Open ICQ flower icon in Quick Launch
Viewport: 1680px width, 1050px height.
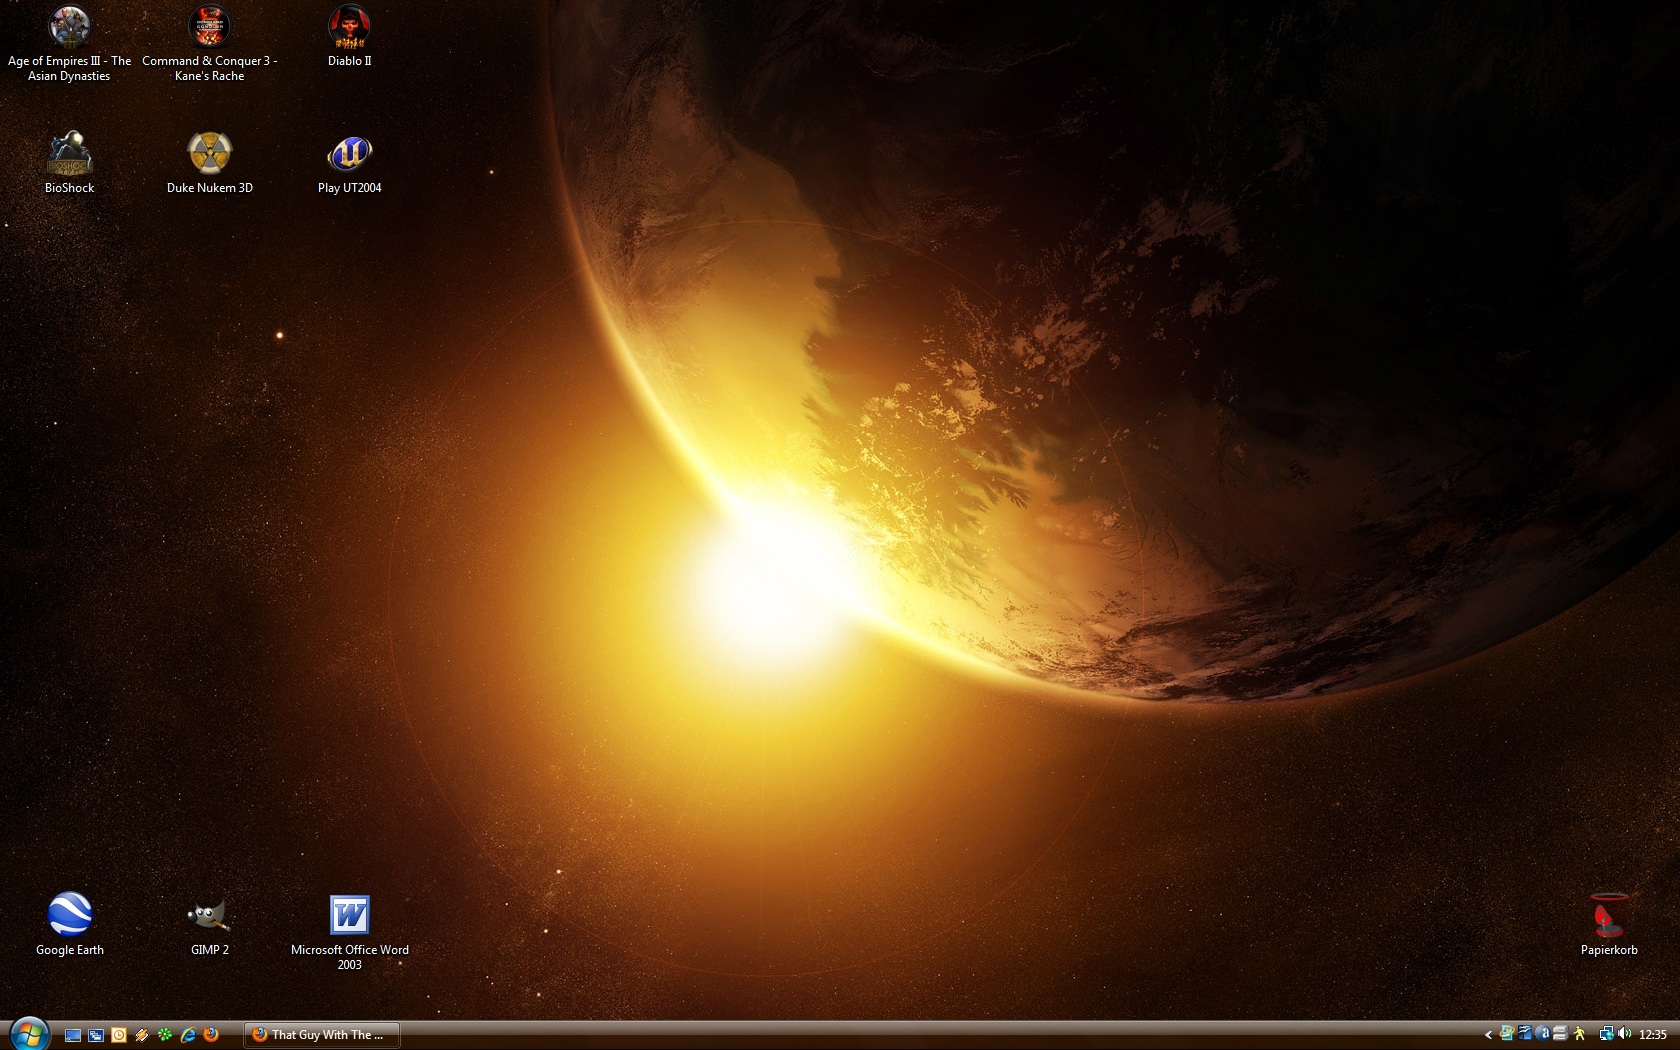(165, 1035)
